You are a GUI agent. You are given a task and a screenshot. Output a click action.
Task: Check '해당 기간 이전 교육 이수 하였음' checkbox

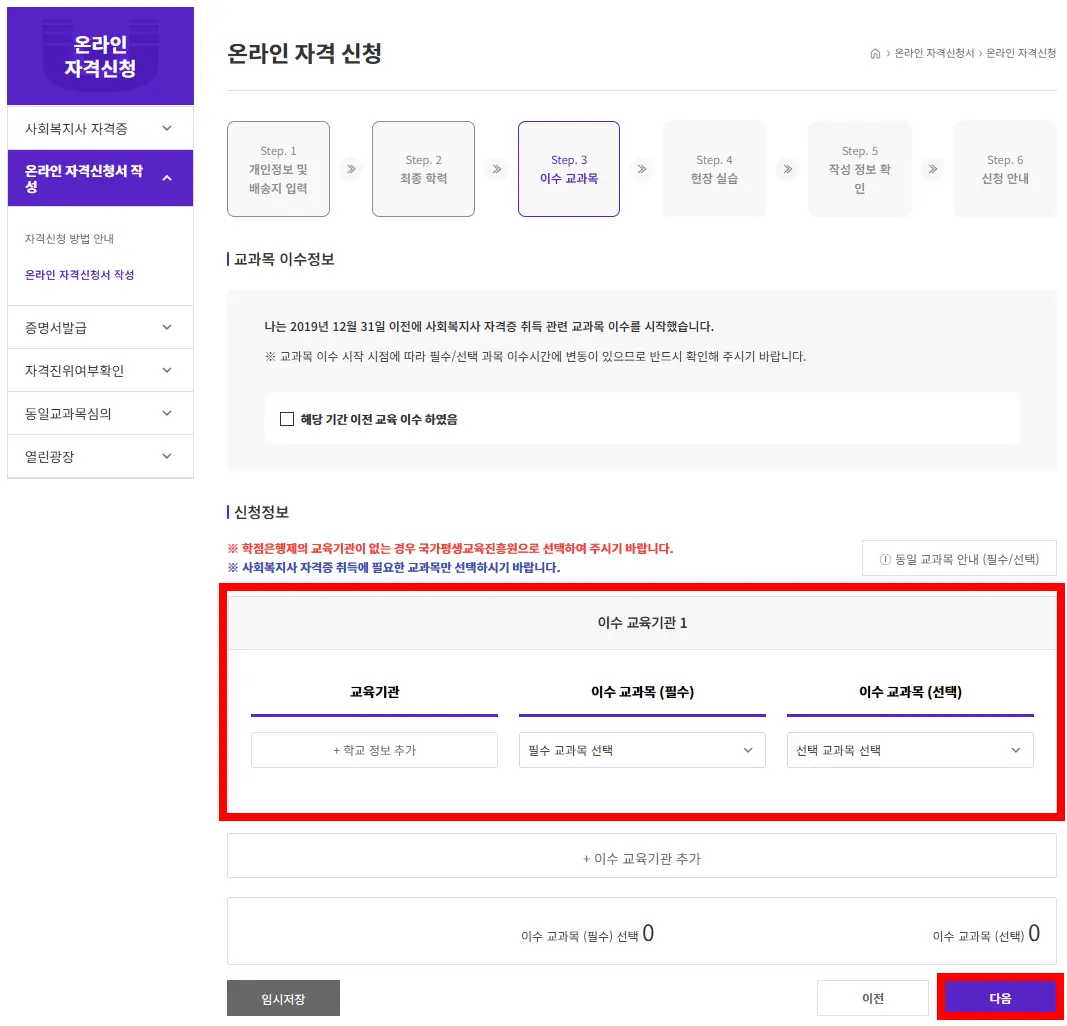coord(287,419)
